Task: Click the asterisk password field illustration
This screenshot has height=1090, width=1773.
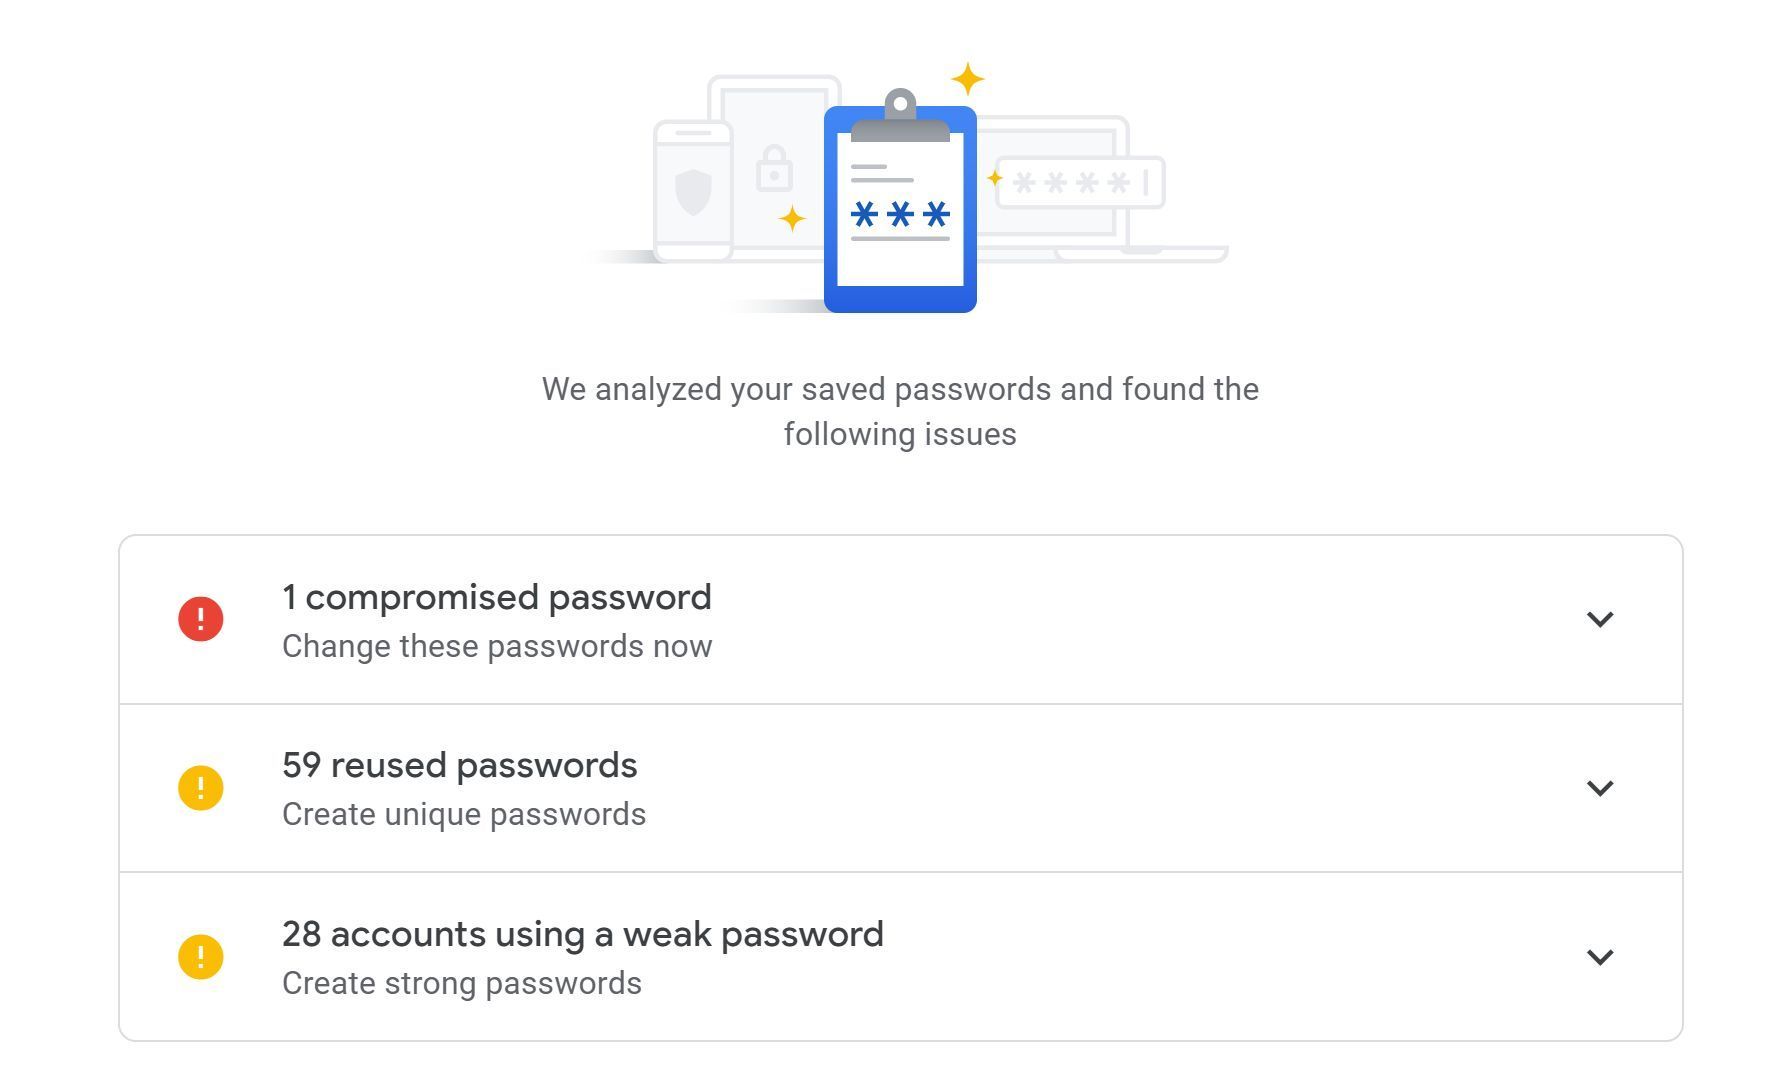Action: tap(1081, 183)
